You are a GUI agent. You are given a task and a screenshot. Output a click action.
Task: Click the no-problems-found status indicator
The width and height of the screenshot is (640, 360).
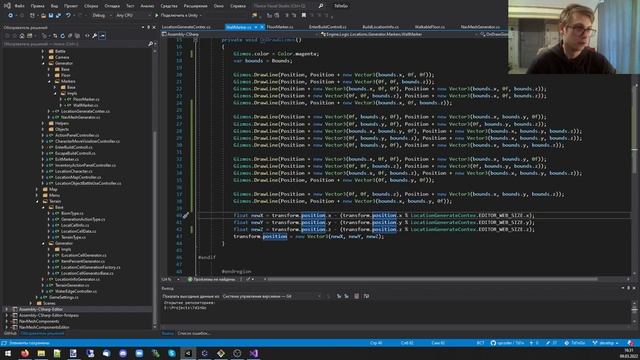coord(211,280)
